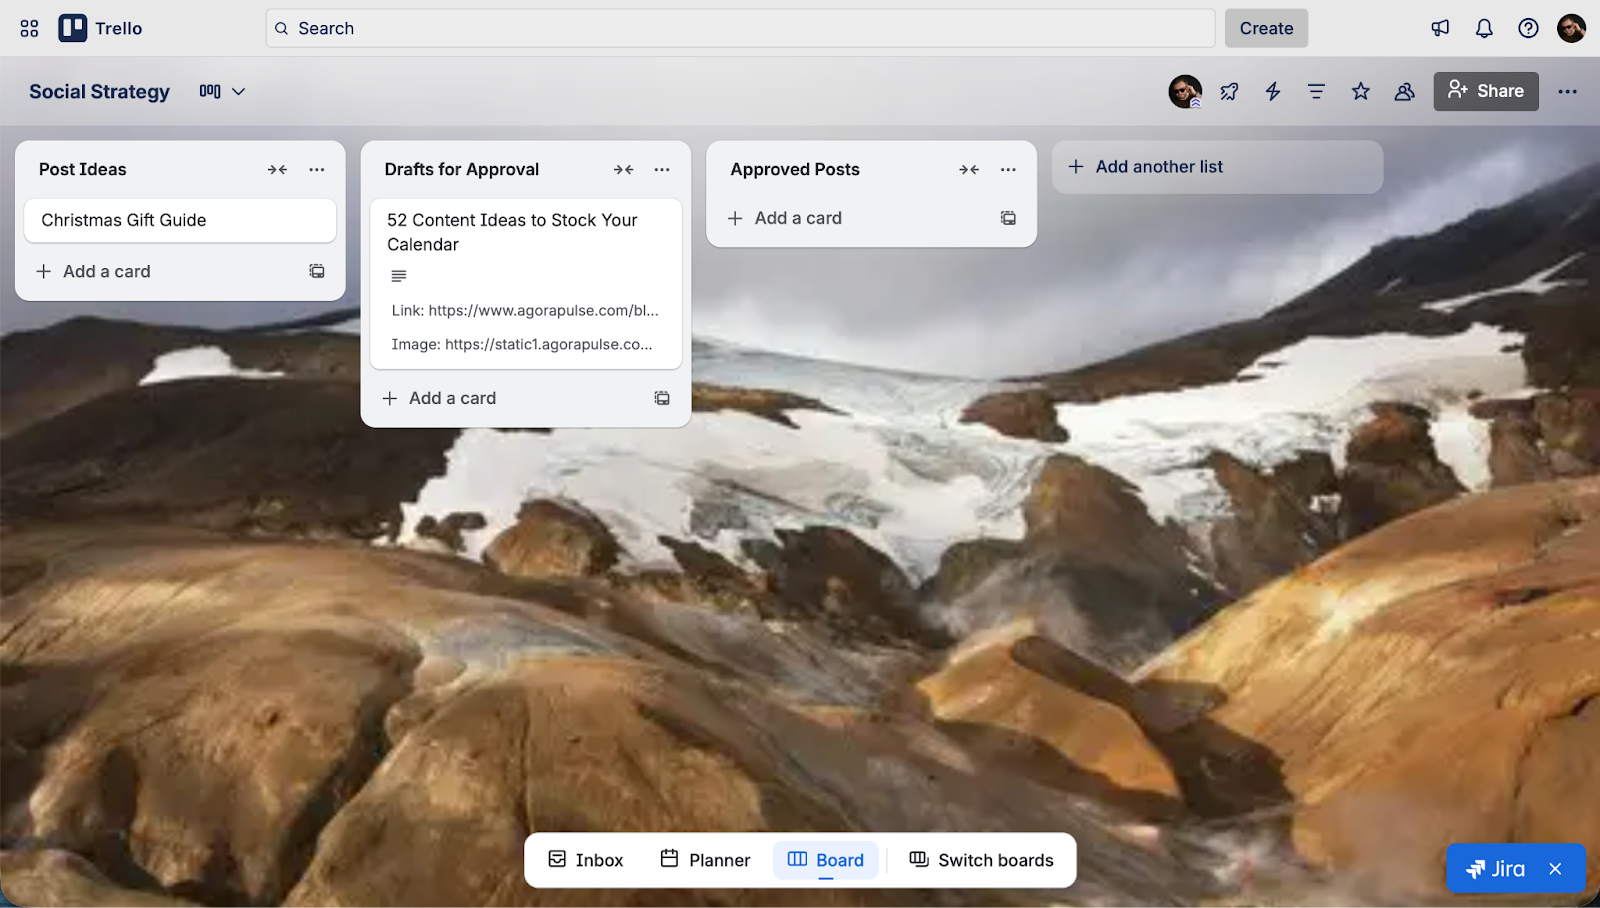This screenshot has height=908, width=1600.
Task: Open Trello board Automation (lightning icon)
Action: (1271, 91)
